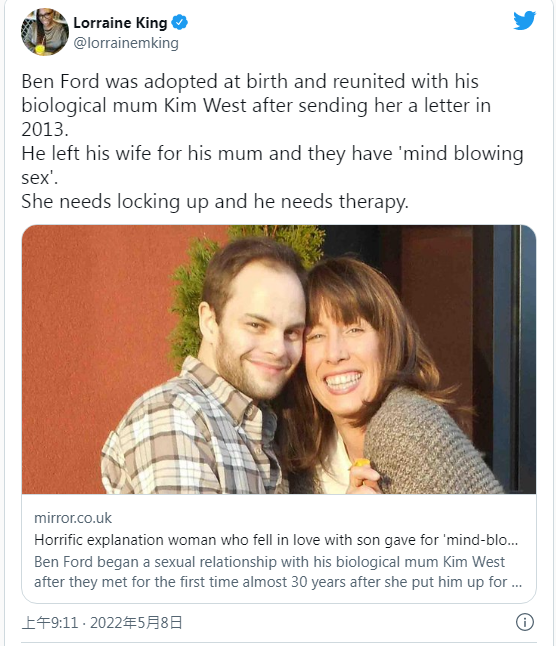Click the 'Ben Ford began a sexual relationship' description

coord(278,572)
